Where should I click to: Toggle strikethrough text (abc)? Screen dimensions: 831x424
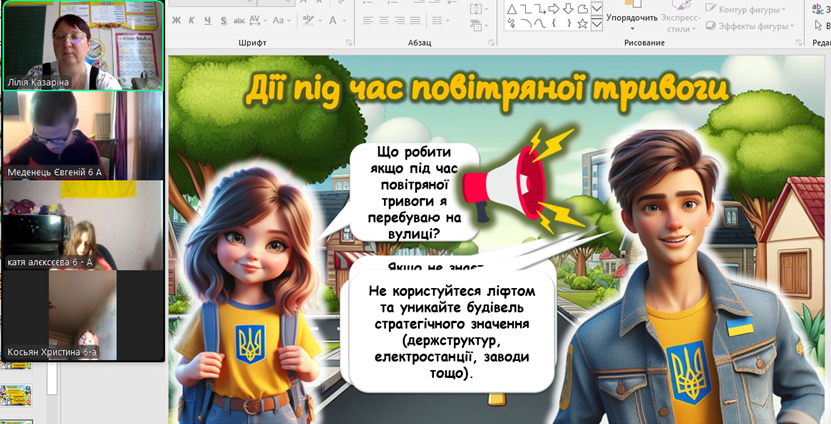(x=237, y=20)
